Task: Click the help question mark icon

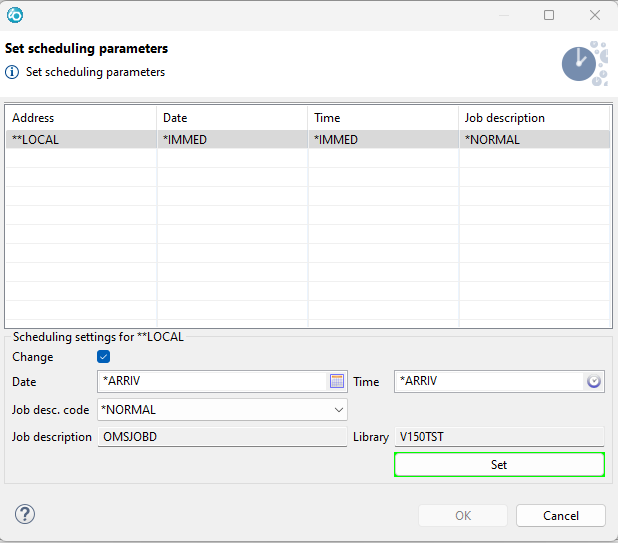Action: coord(25,514)
